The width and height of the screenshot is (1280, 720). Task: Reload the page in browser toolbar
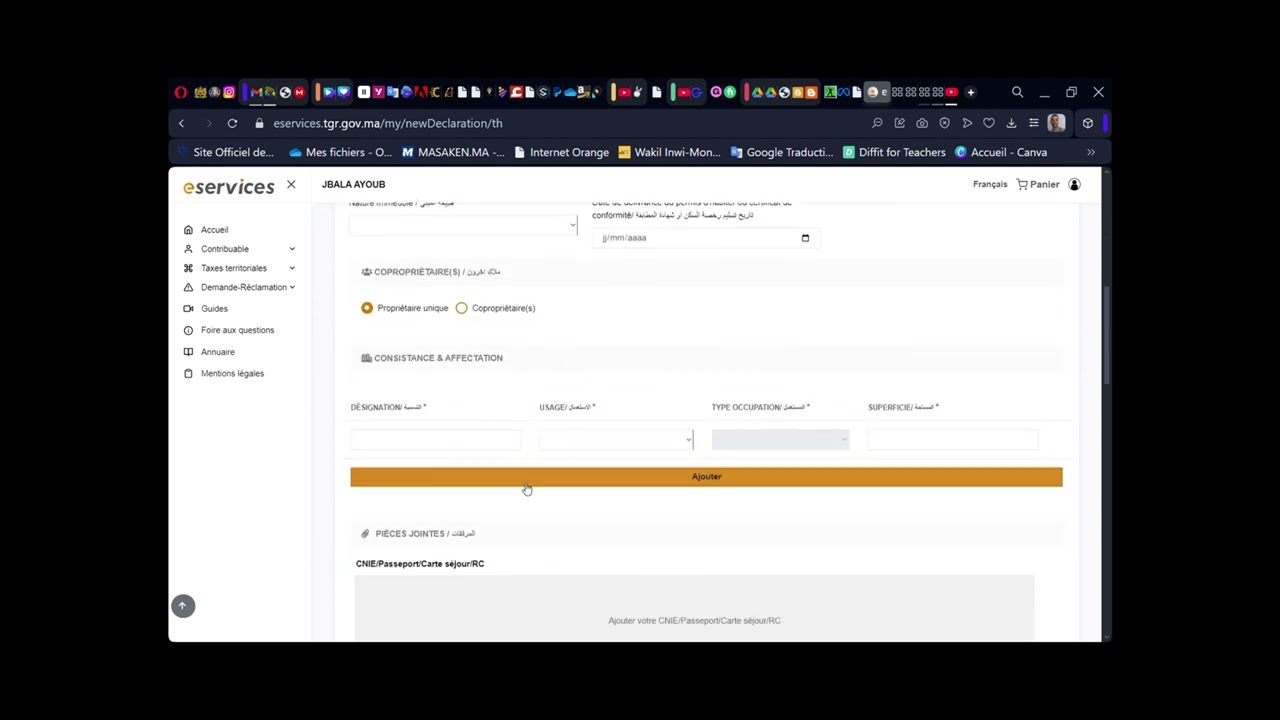pos(232,123)
